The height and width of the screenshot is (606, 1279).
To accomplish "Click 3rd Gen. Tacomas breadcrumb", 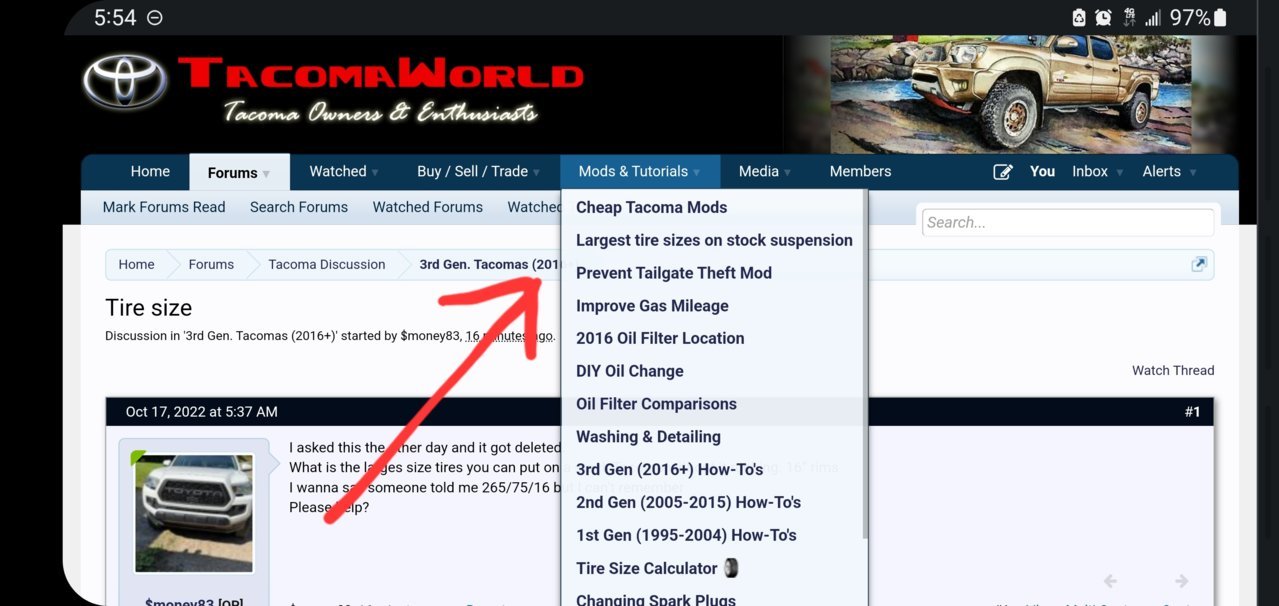I will (x=490, y=264).
